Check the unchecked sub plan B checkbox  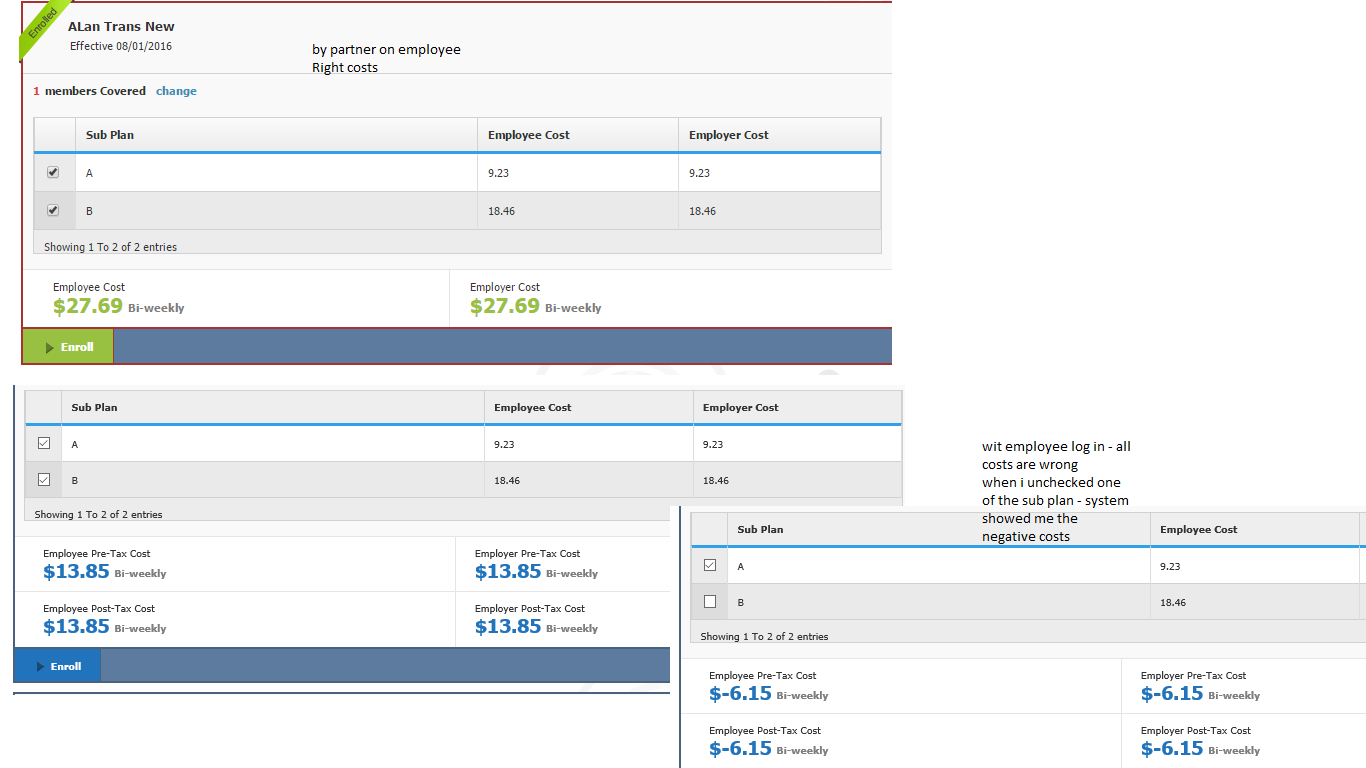(710, 602)
